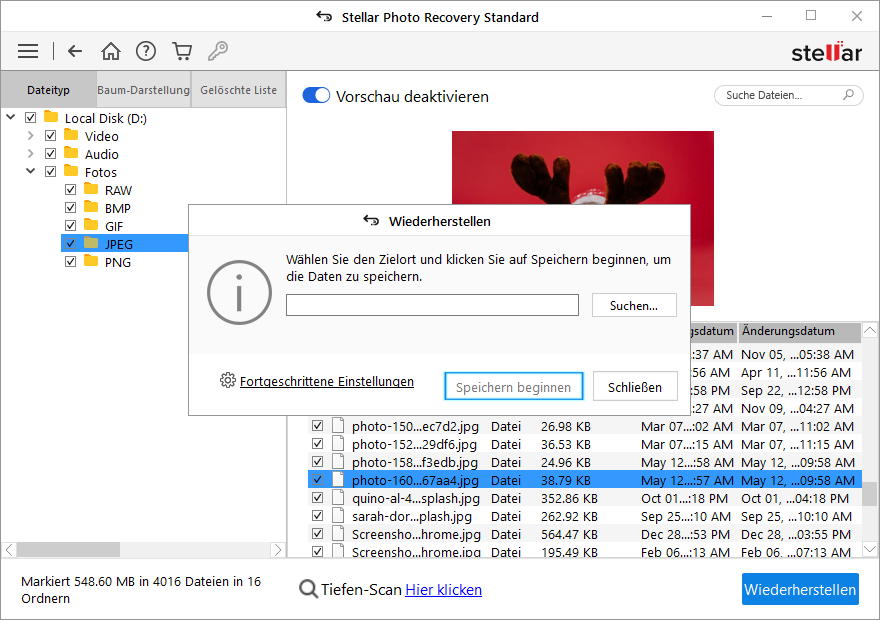Screen dimensions: 880x620
Task: Click the gear icon beside Fortgeschrittene Einstellungen
Action: tap(227, 380)
